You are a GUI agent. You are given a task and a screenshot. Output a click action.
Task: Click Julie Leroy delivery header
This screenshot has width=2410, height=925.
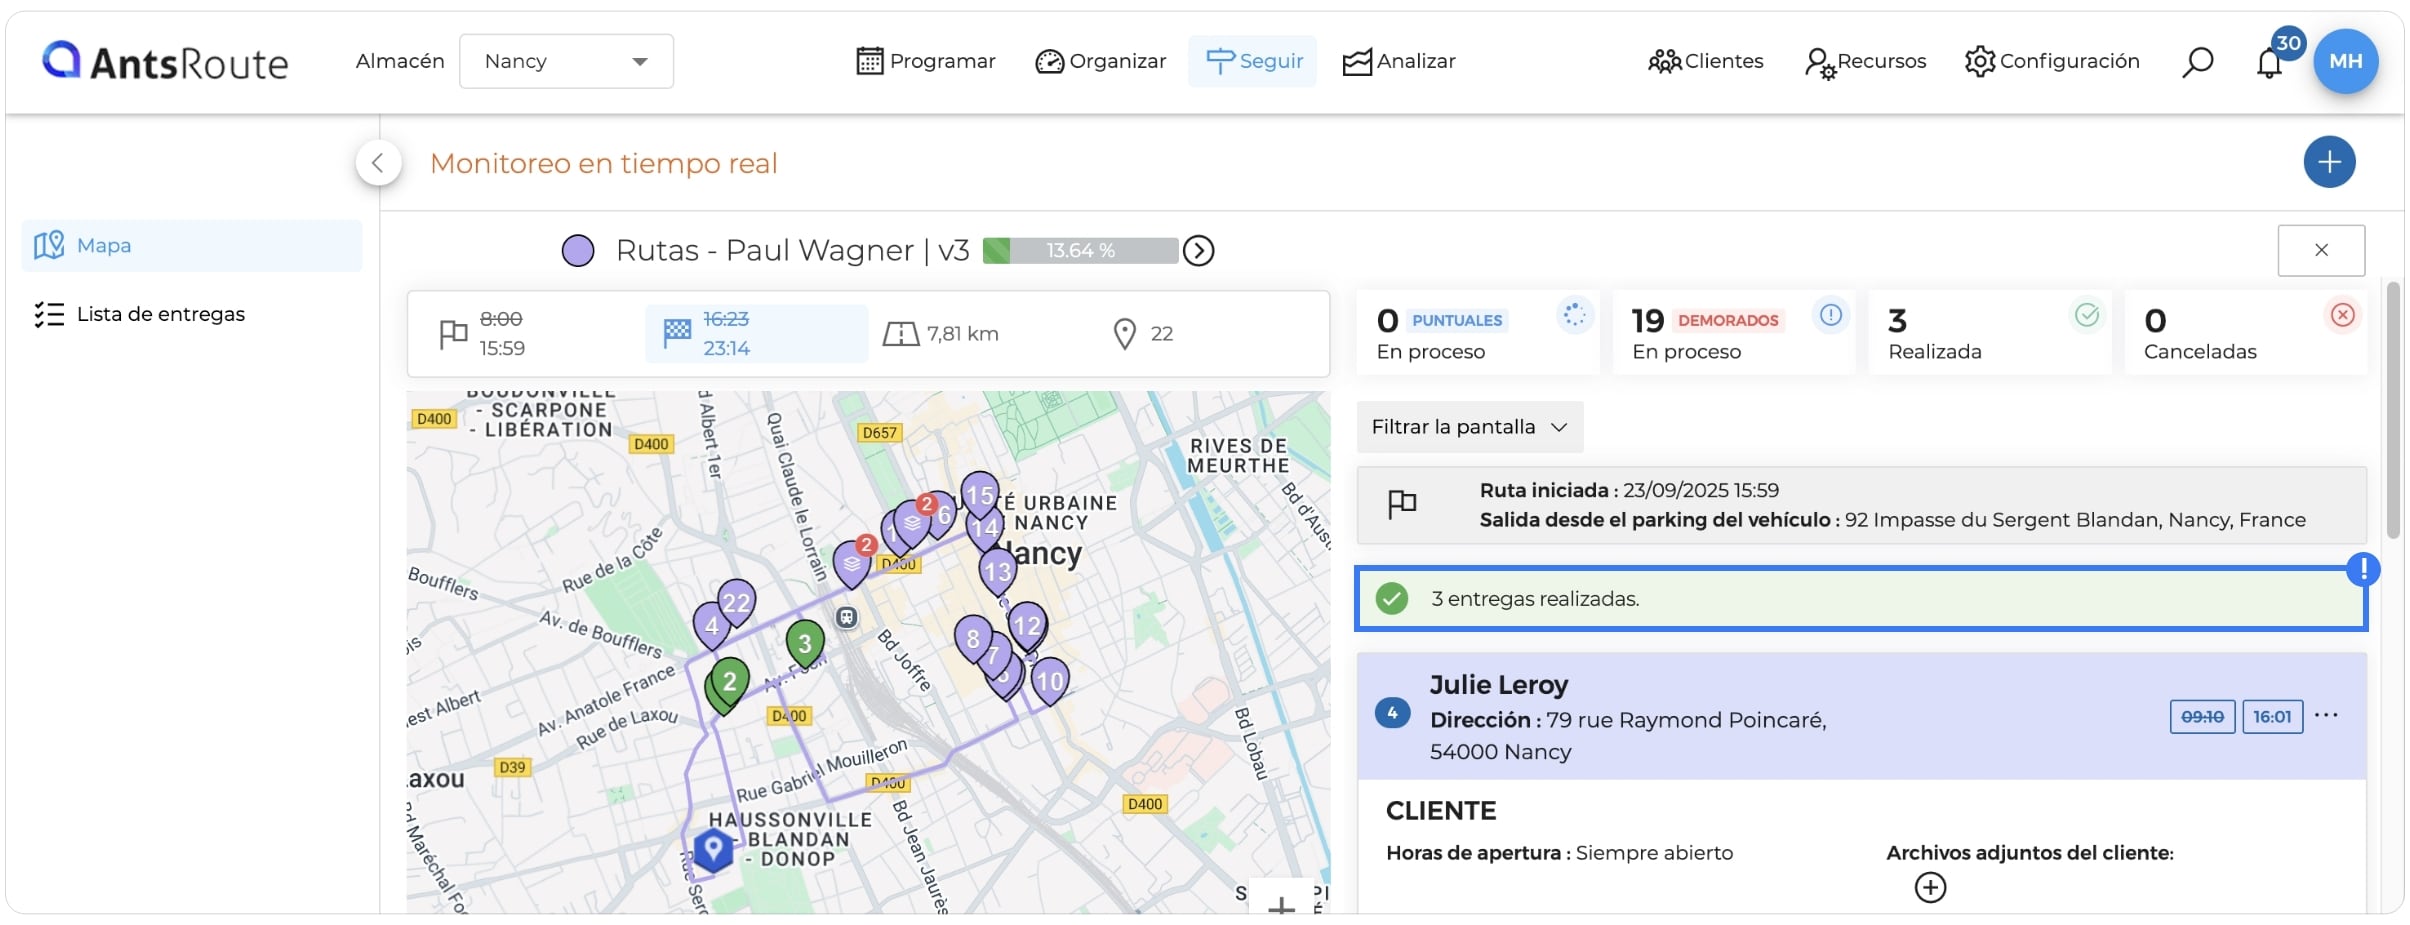1861,716
